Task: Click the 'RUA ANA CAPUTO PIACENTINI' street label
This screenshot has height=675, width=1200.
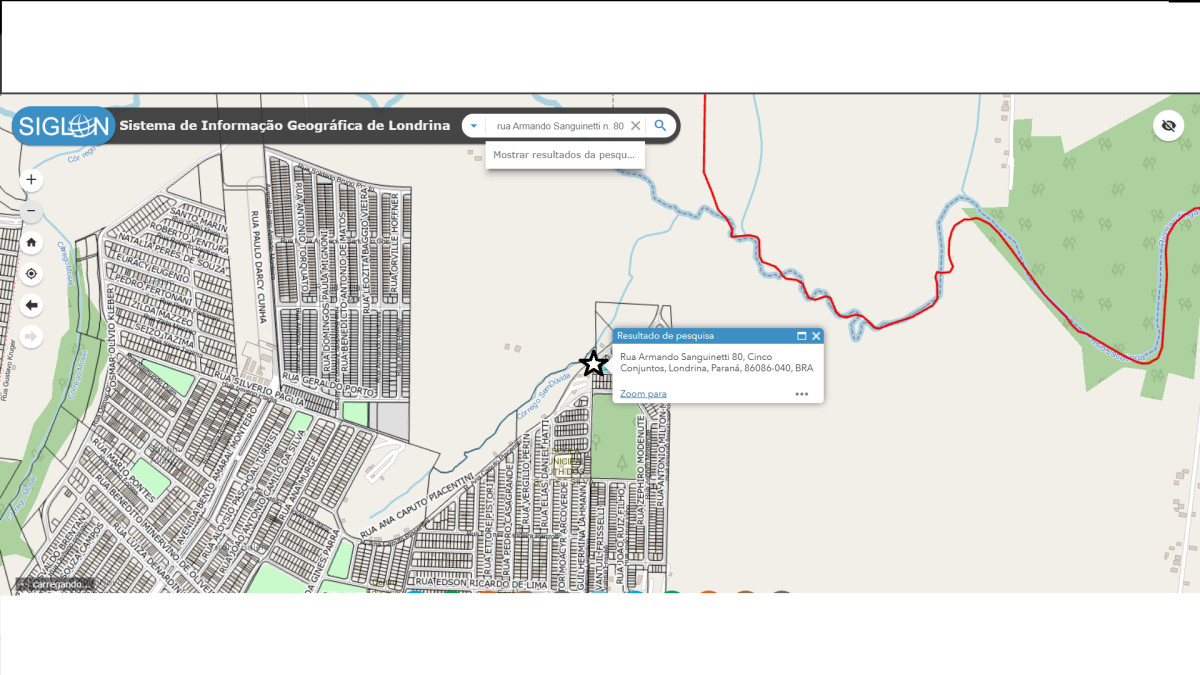Action: click(x=416, y=505)
